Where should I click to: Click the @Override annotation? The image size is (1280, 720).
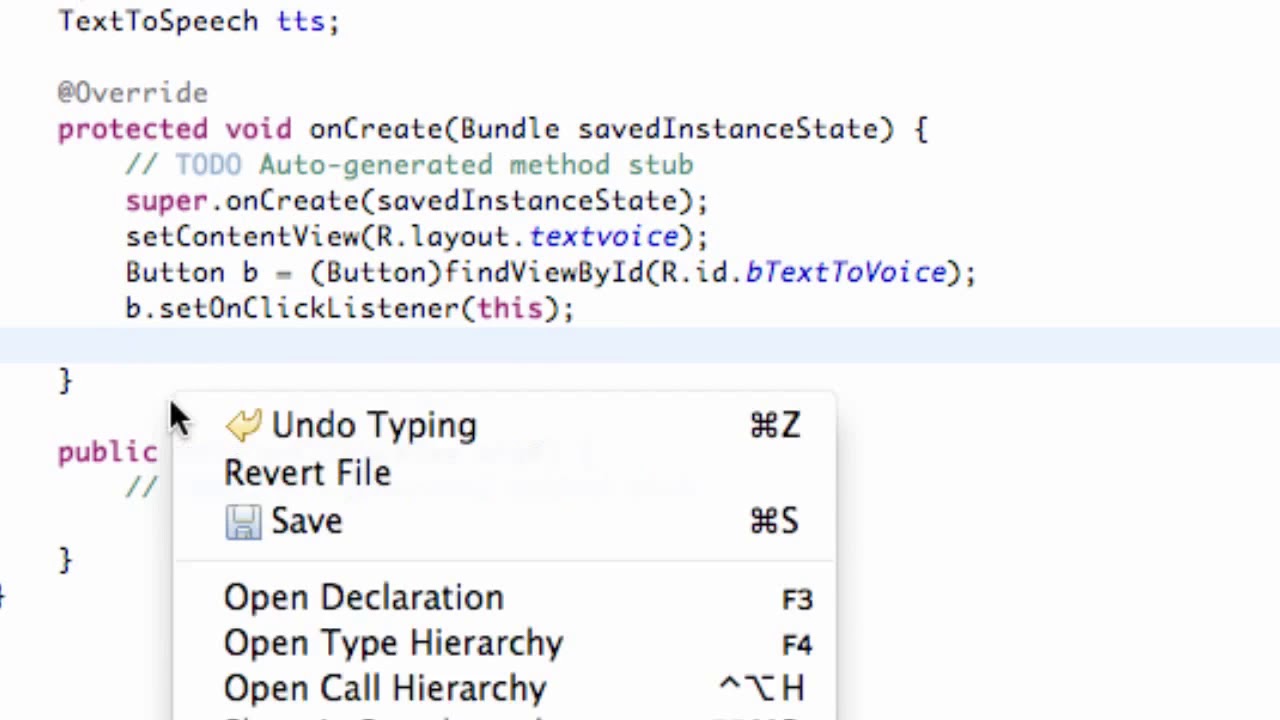tap(132, 93)
